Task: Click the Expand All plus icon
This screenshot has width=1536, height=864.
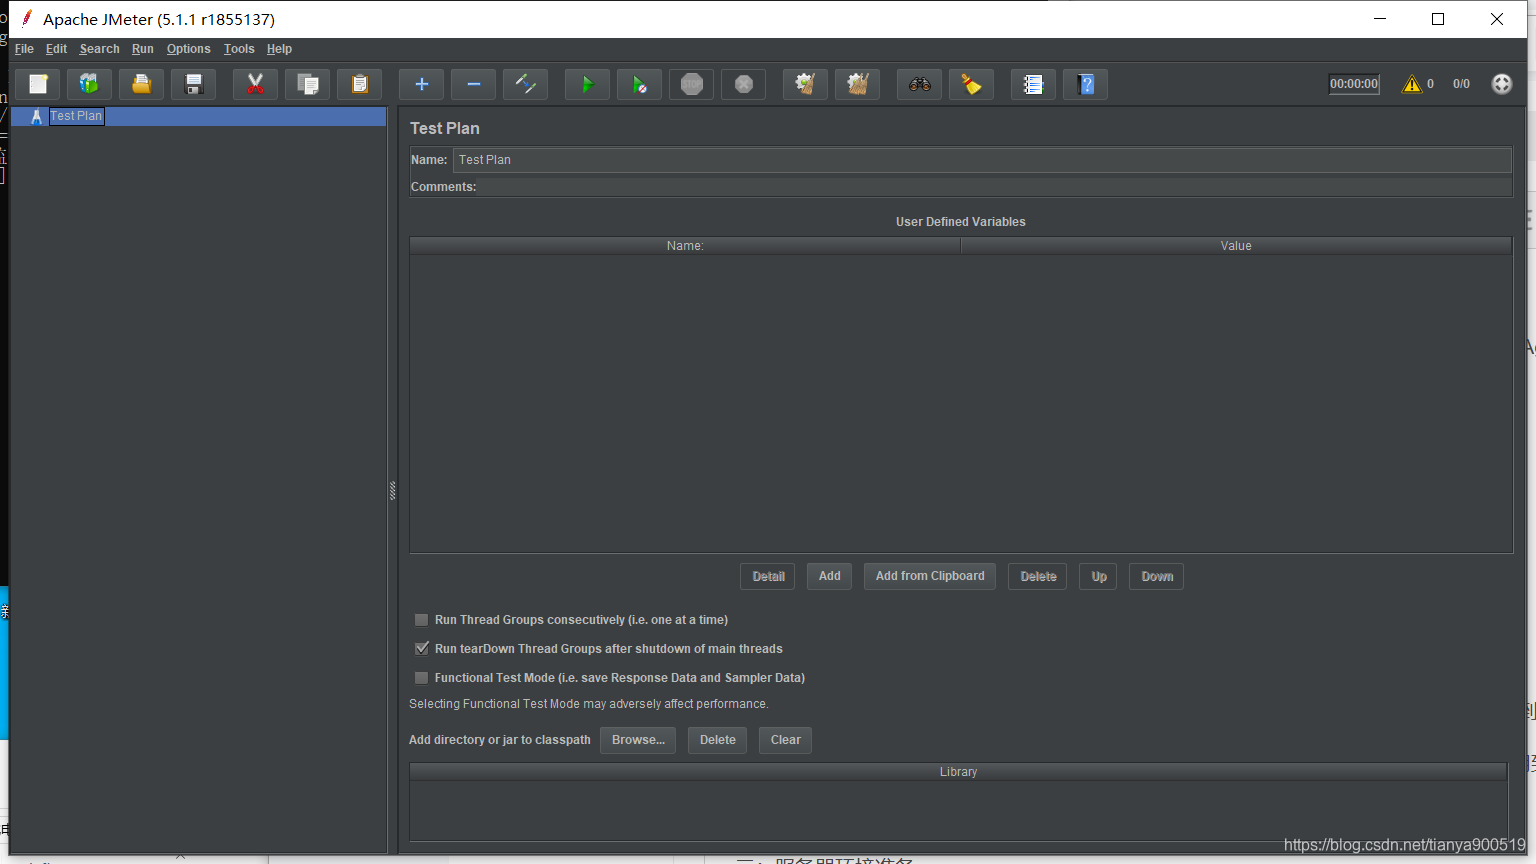Action: pyautogui.click(x=422, y=84)
